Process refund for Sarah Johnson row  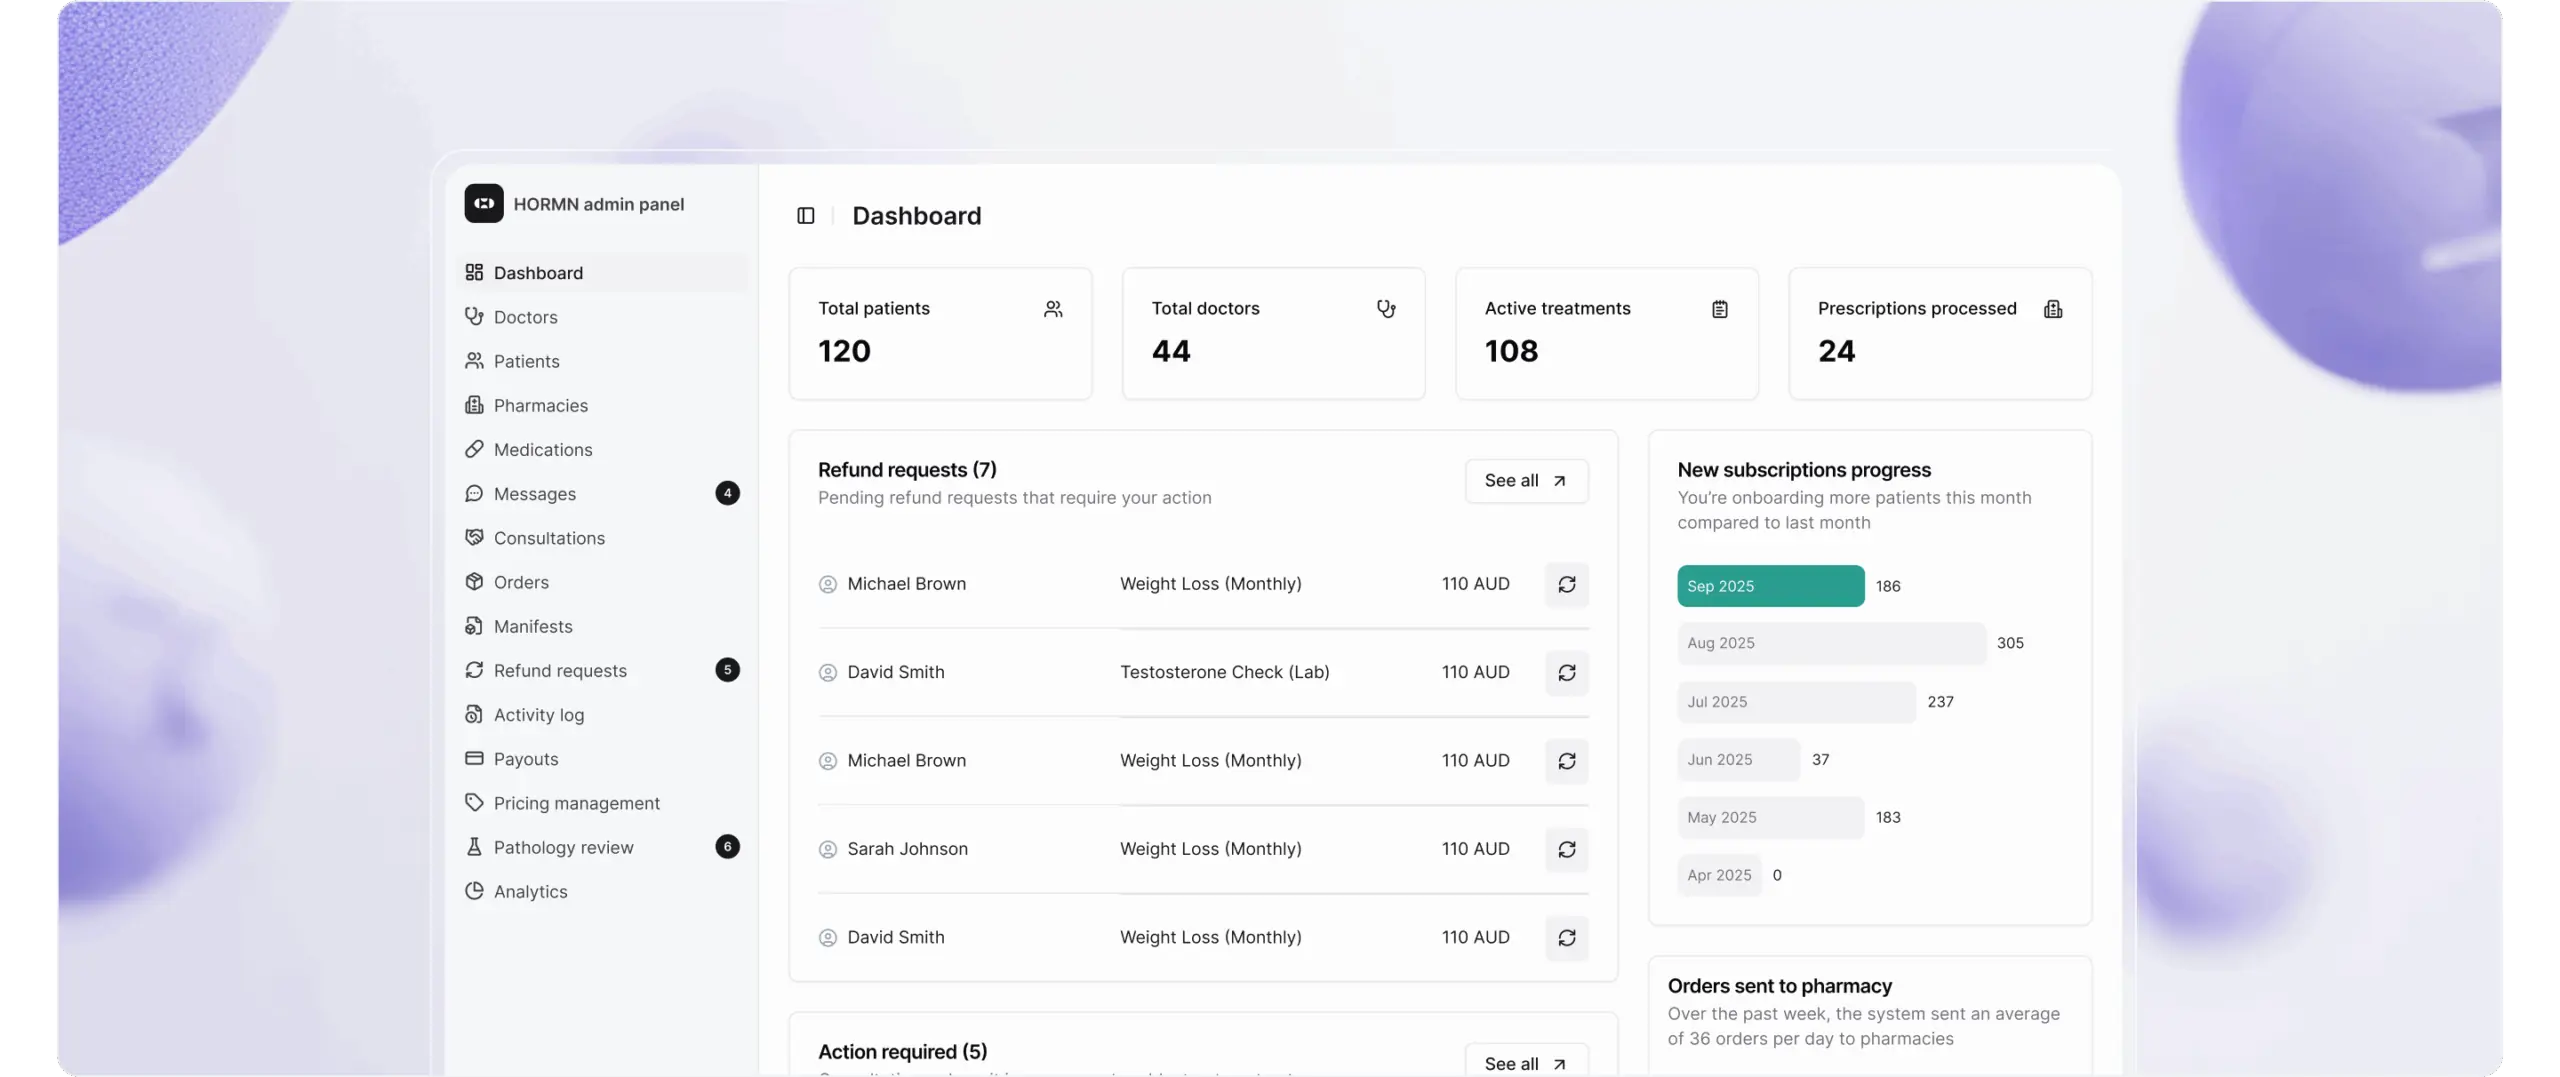[1566, 850]
